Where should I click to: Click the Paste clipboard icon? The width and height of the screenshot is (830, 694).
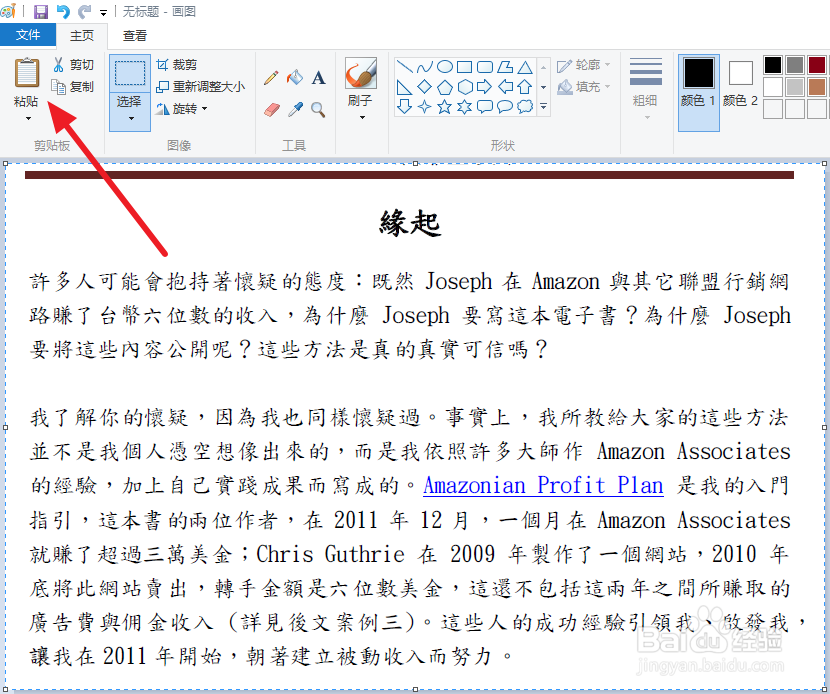coord(26,73)
